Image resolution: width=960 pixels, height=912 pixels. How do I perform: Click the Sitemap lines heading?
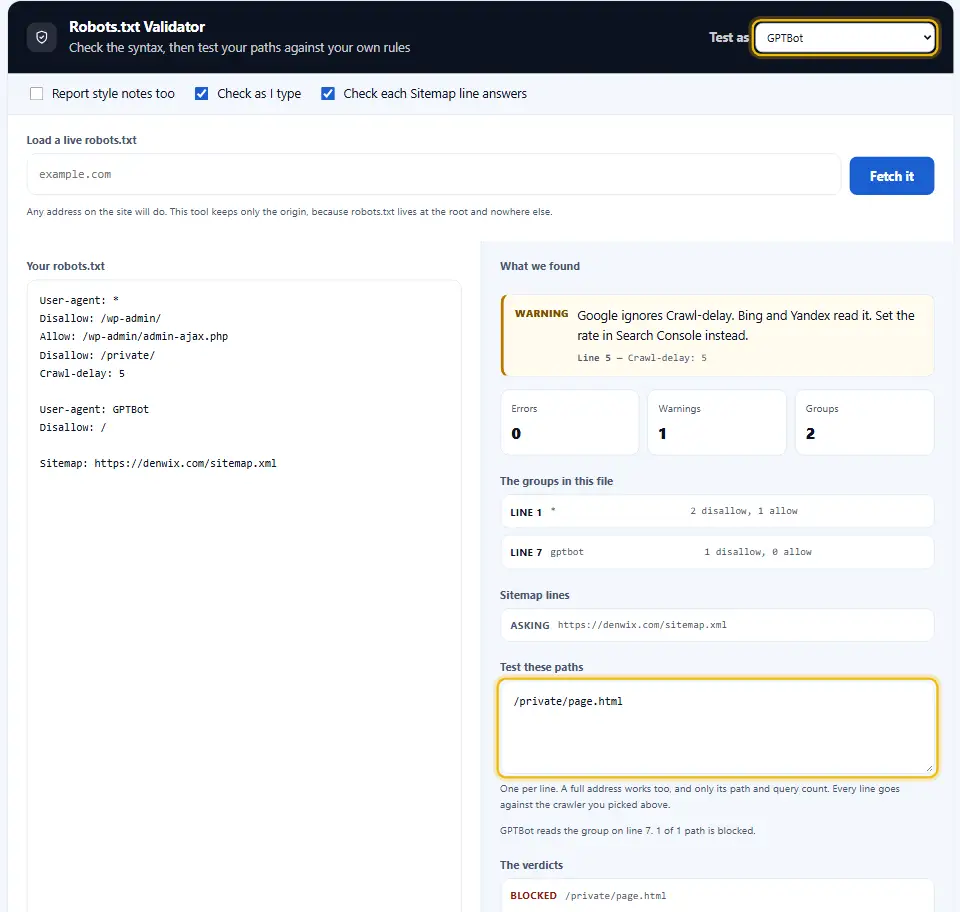(x=534, y=595)
